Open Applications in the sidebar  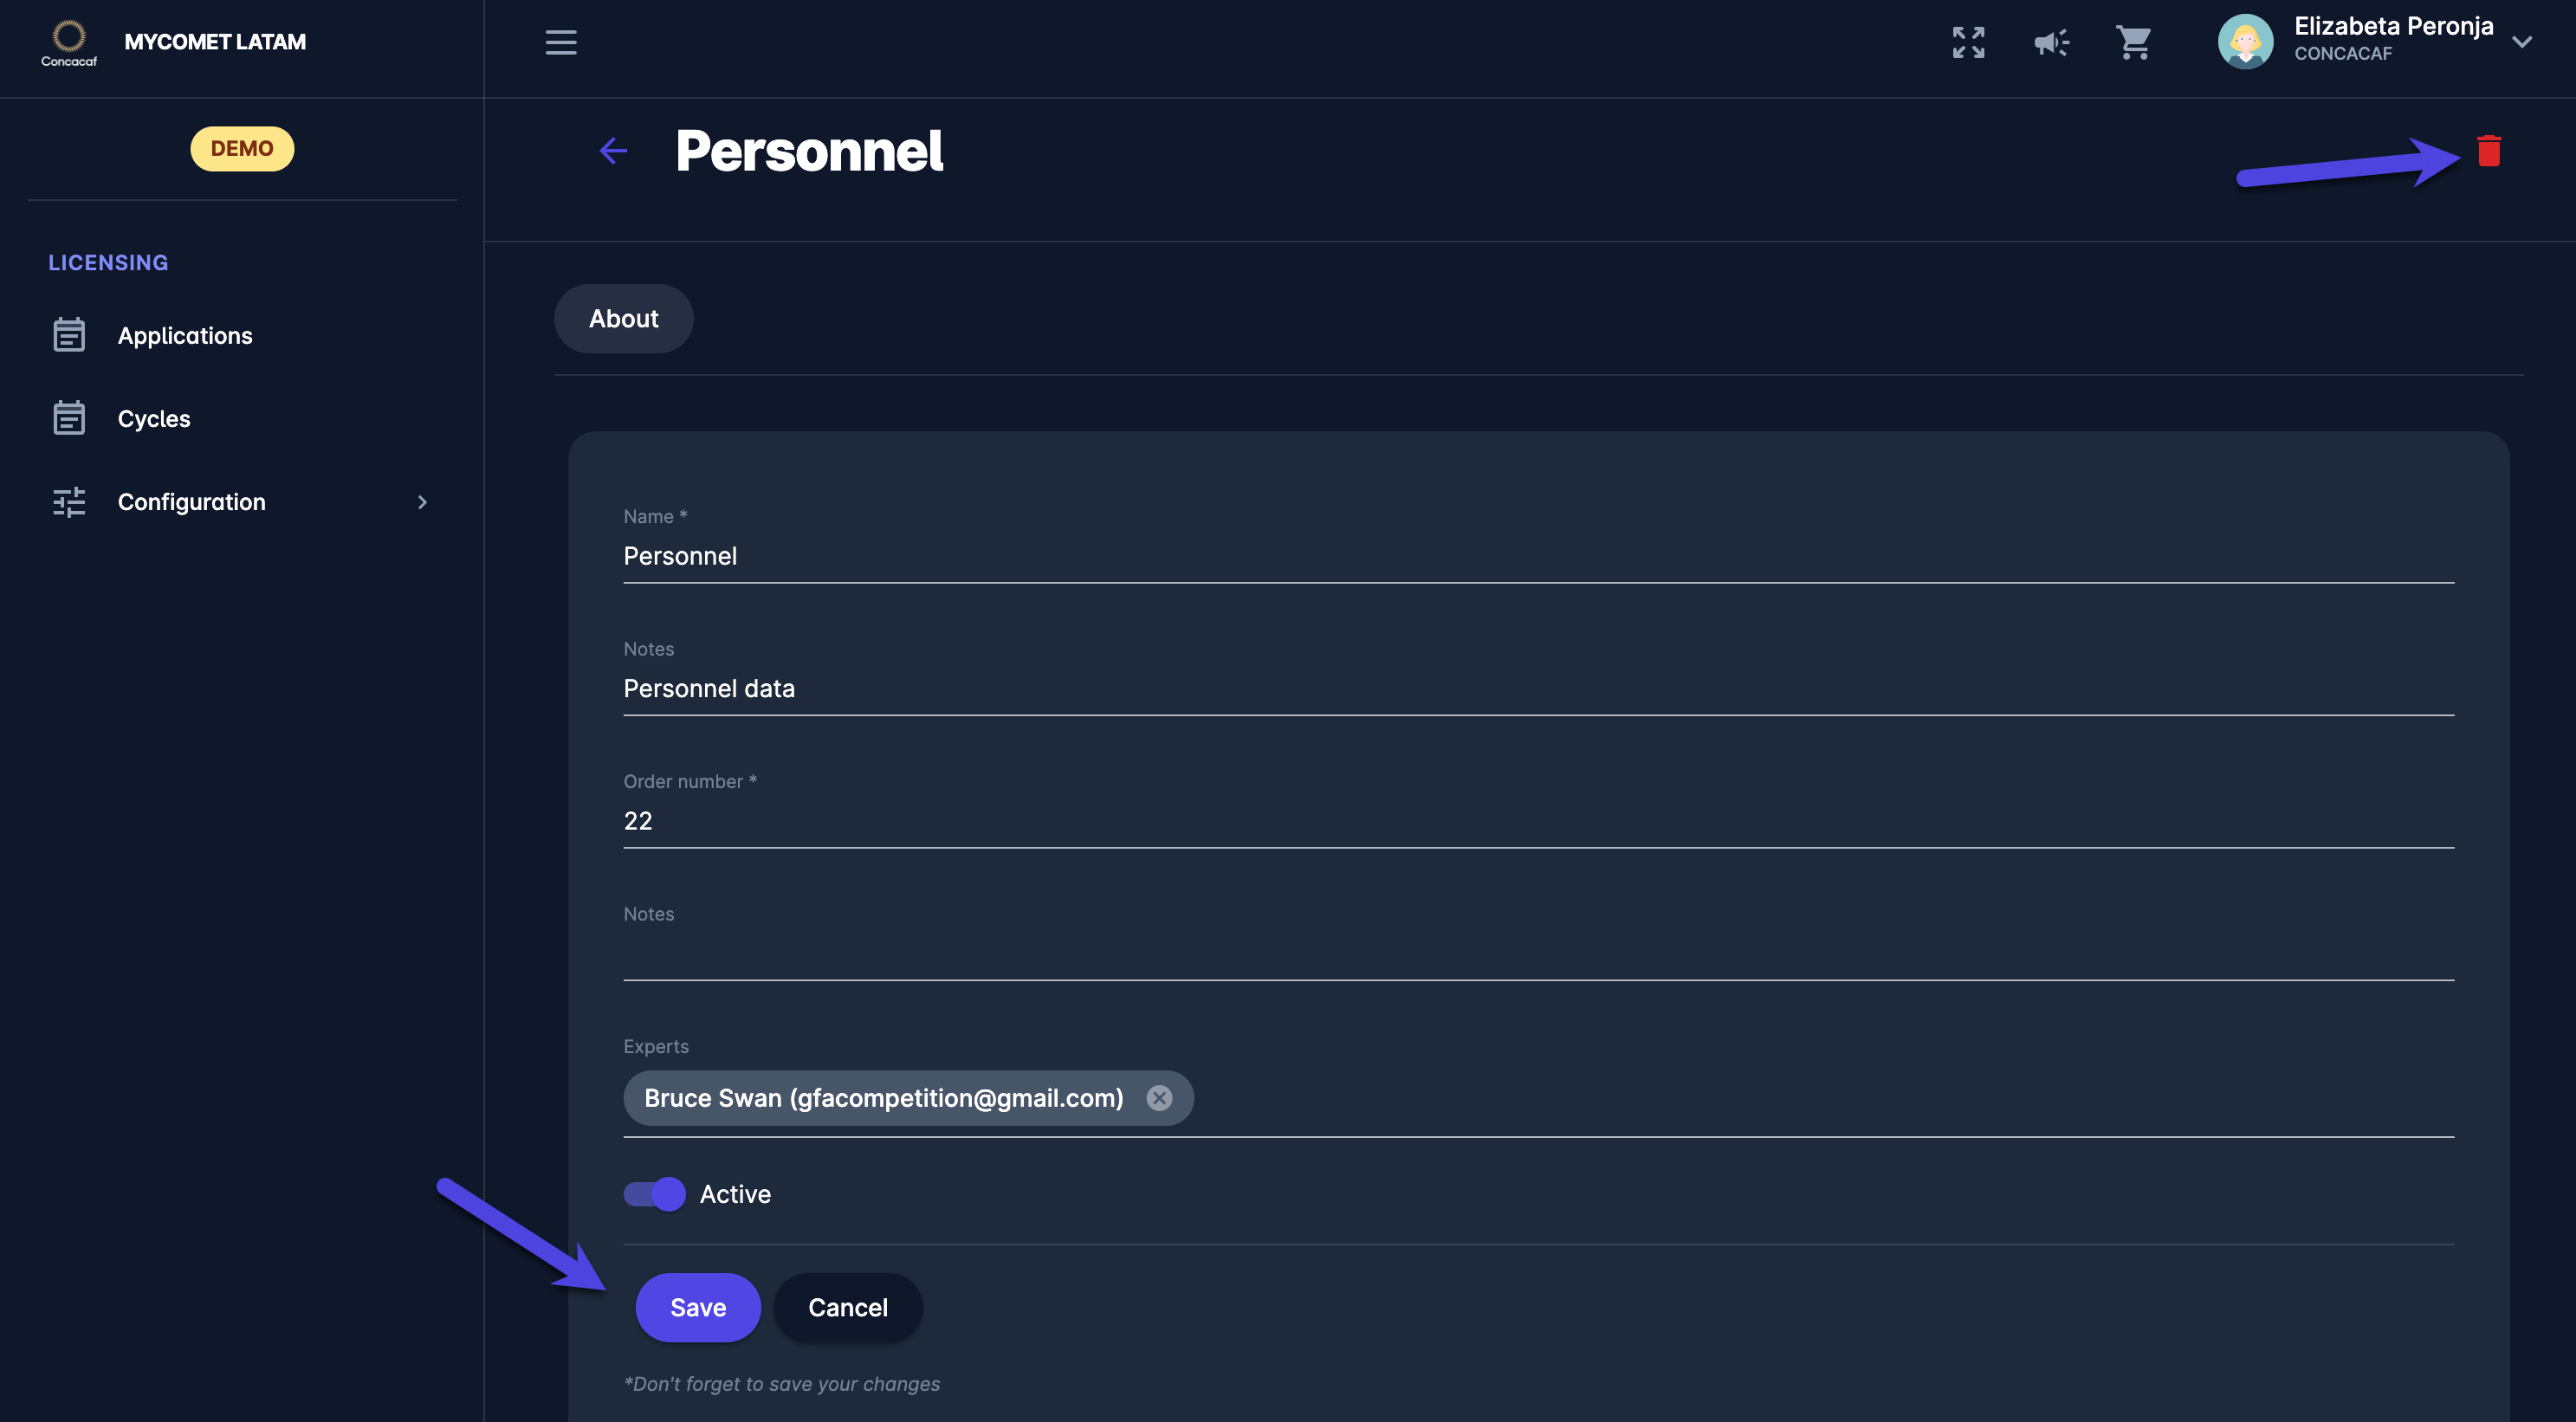(185, 336)
